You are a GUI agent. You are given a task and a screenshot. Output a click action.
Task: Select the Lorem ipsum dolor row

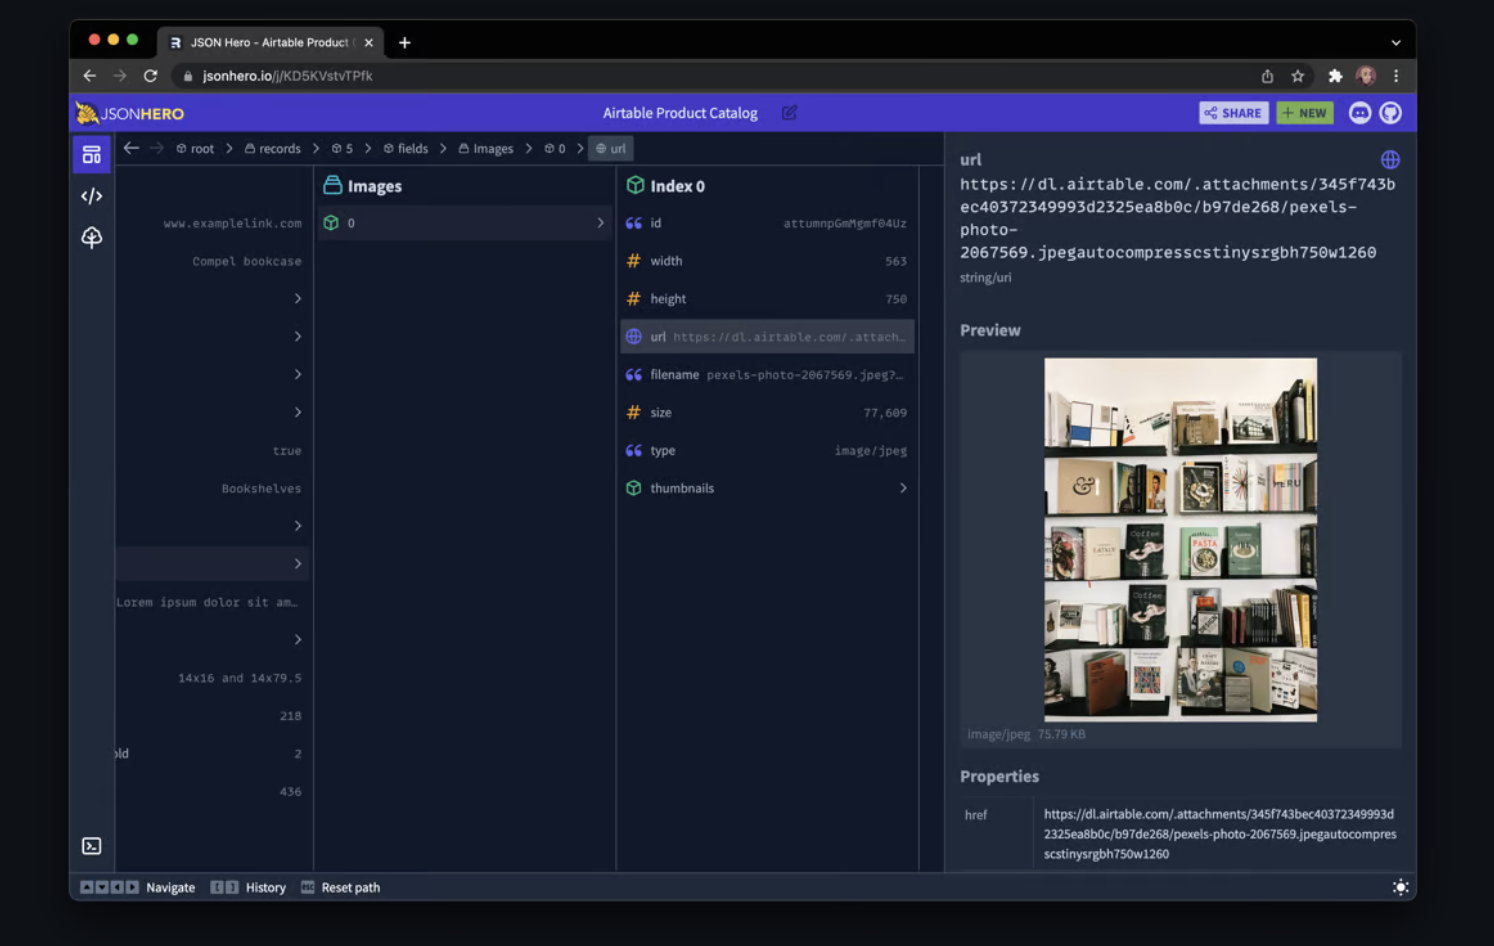coord(214,602)
